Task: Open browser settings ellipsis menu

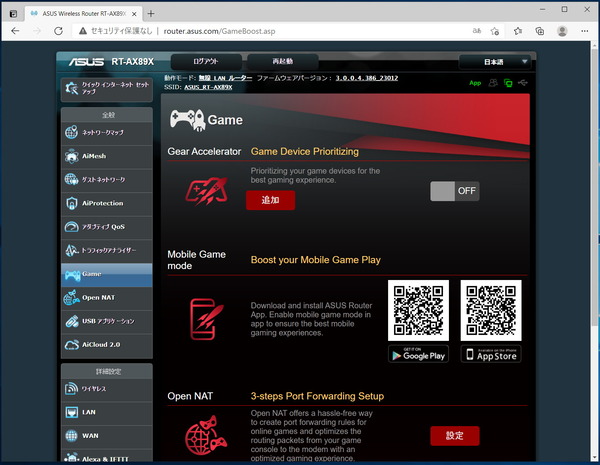Action: coord(585,31)
